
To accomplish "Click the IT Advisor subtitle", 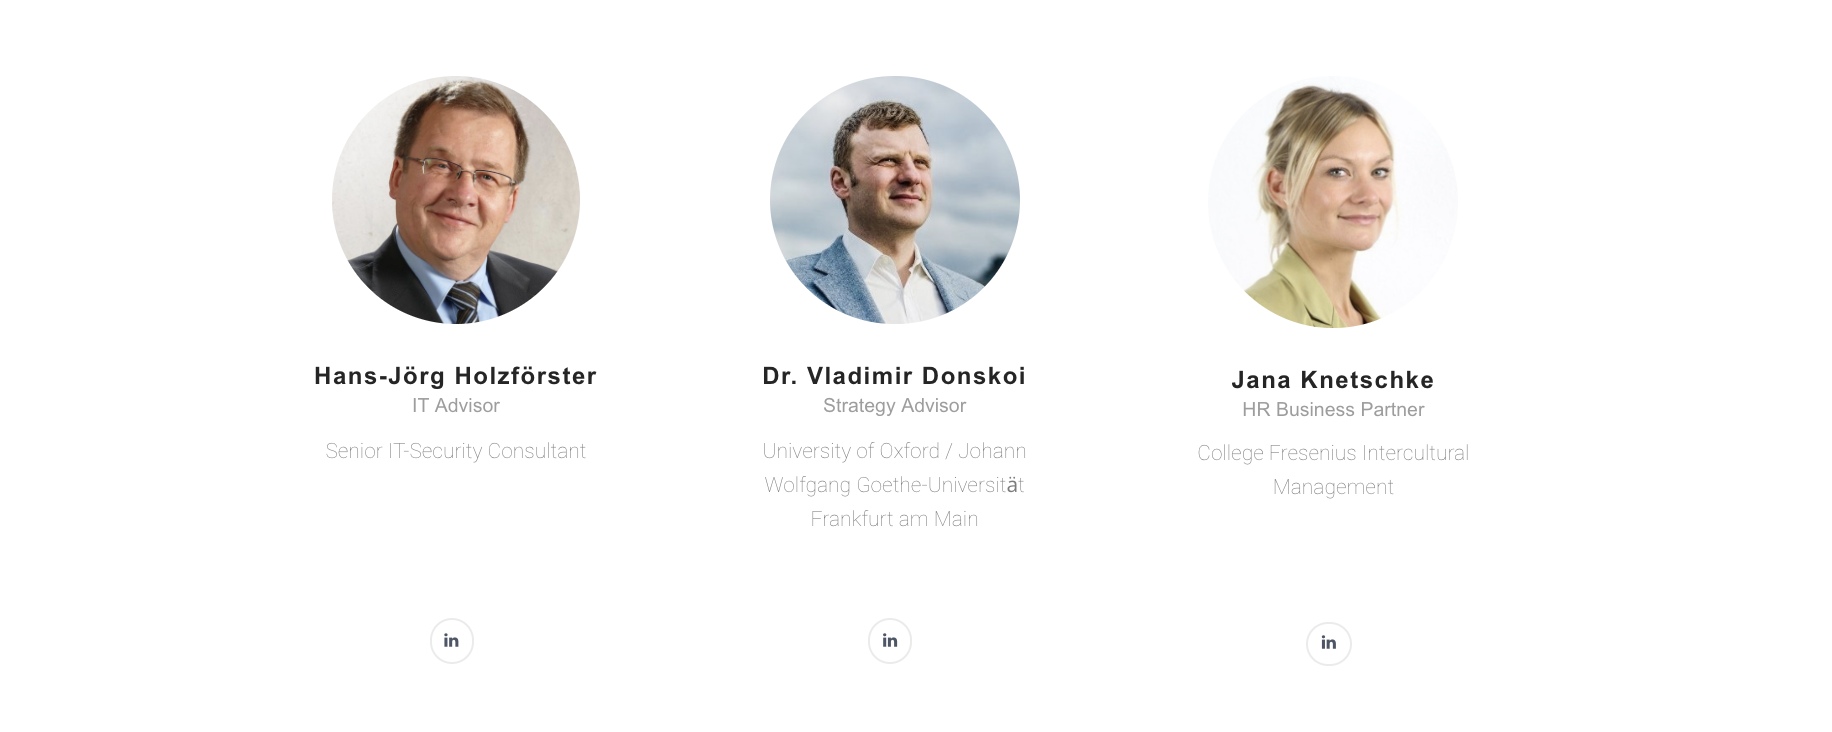I will pyautogui.click(x=455, y=406).
